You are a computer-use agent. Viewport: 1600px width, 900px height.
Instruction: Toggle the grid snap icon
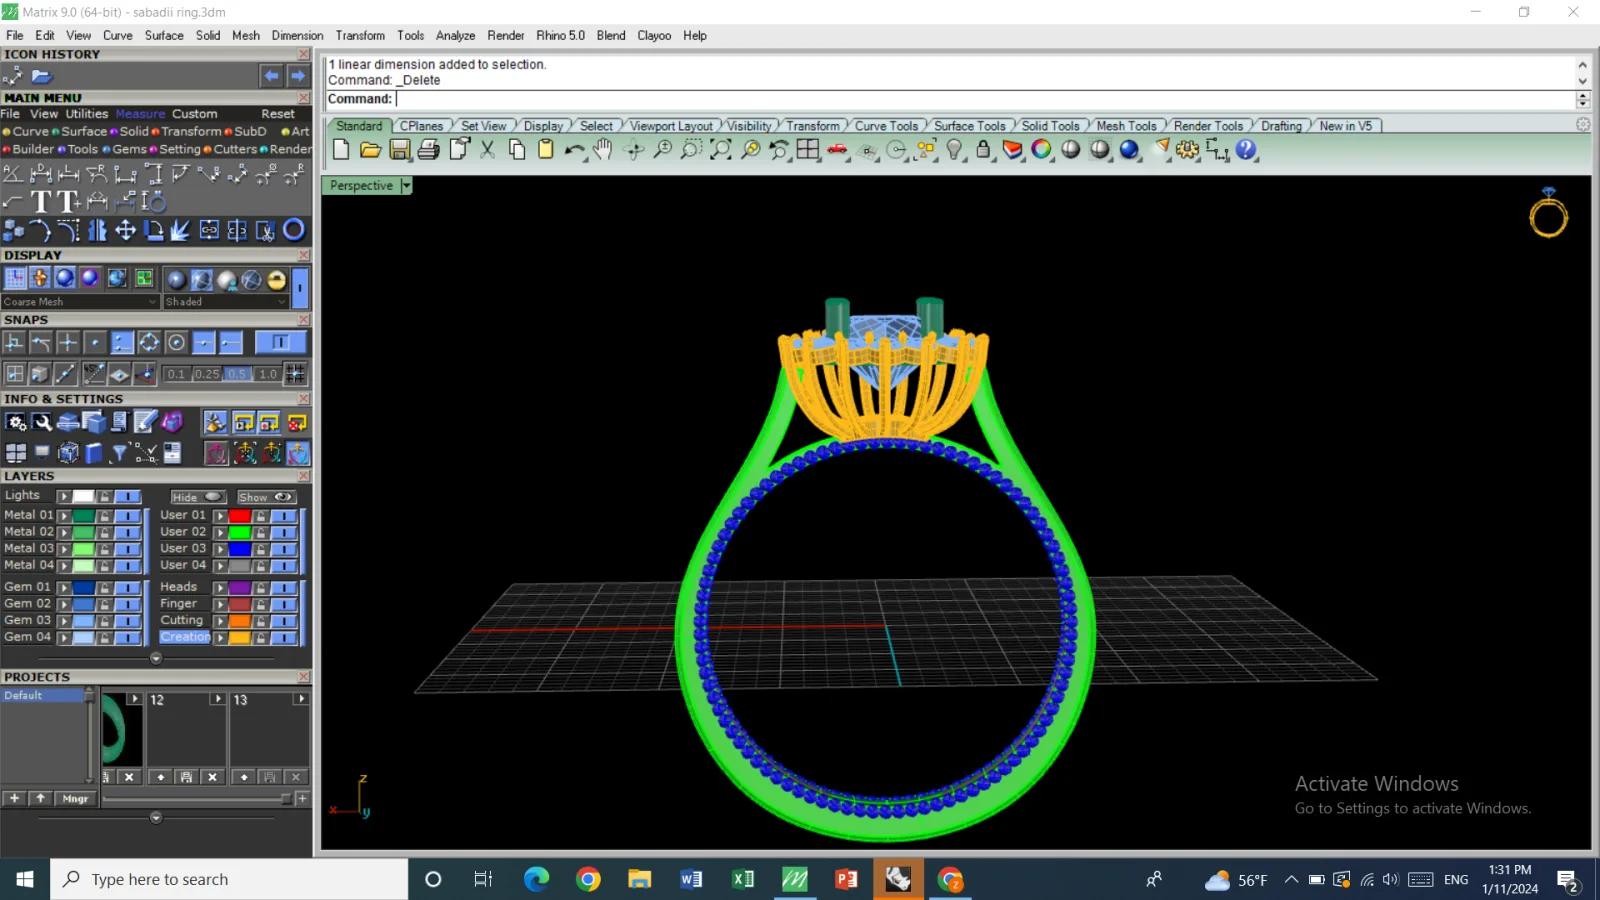coord(295,374)
